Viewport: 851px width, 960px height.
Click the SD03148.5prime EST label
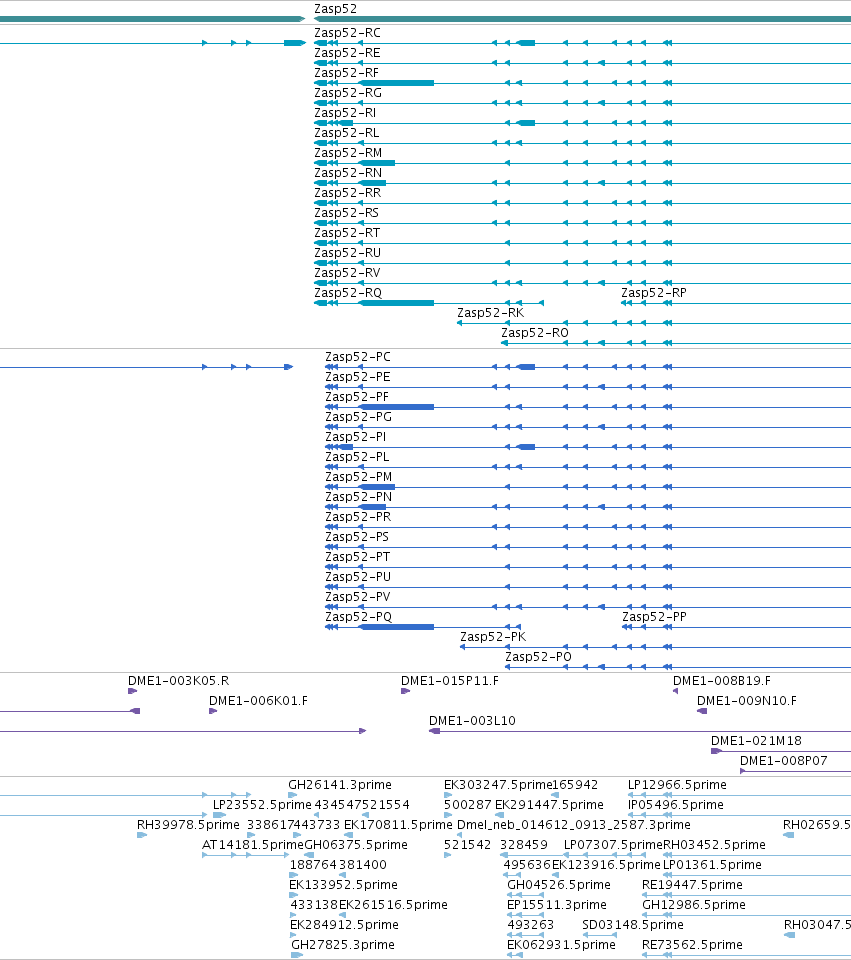click(x=633, y=925)
